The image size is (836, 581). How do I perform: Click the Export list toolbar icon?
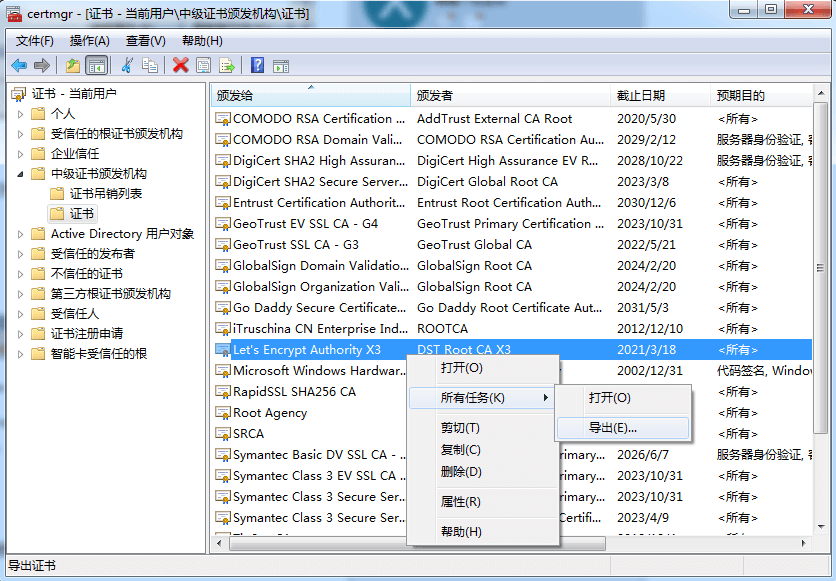pos(227,66)
